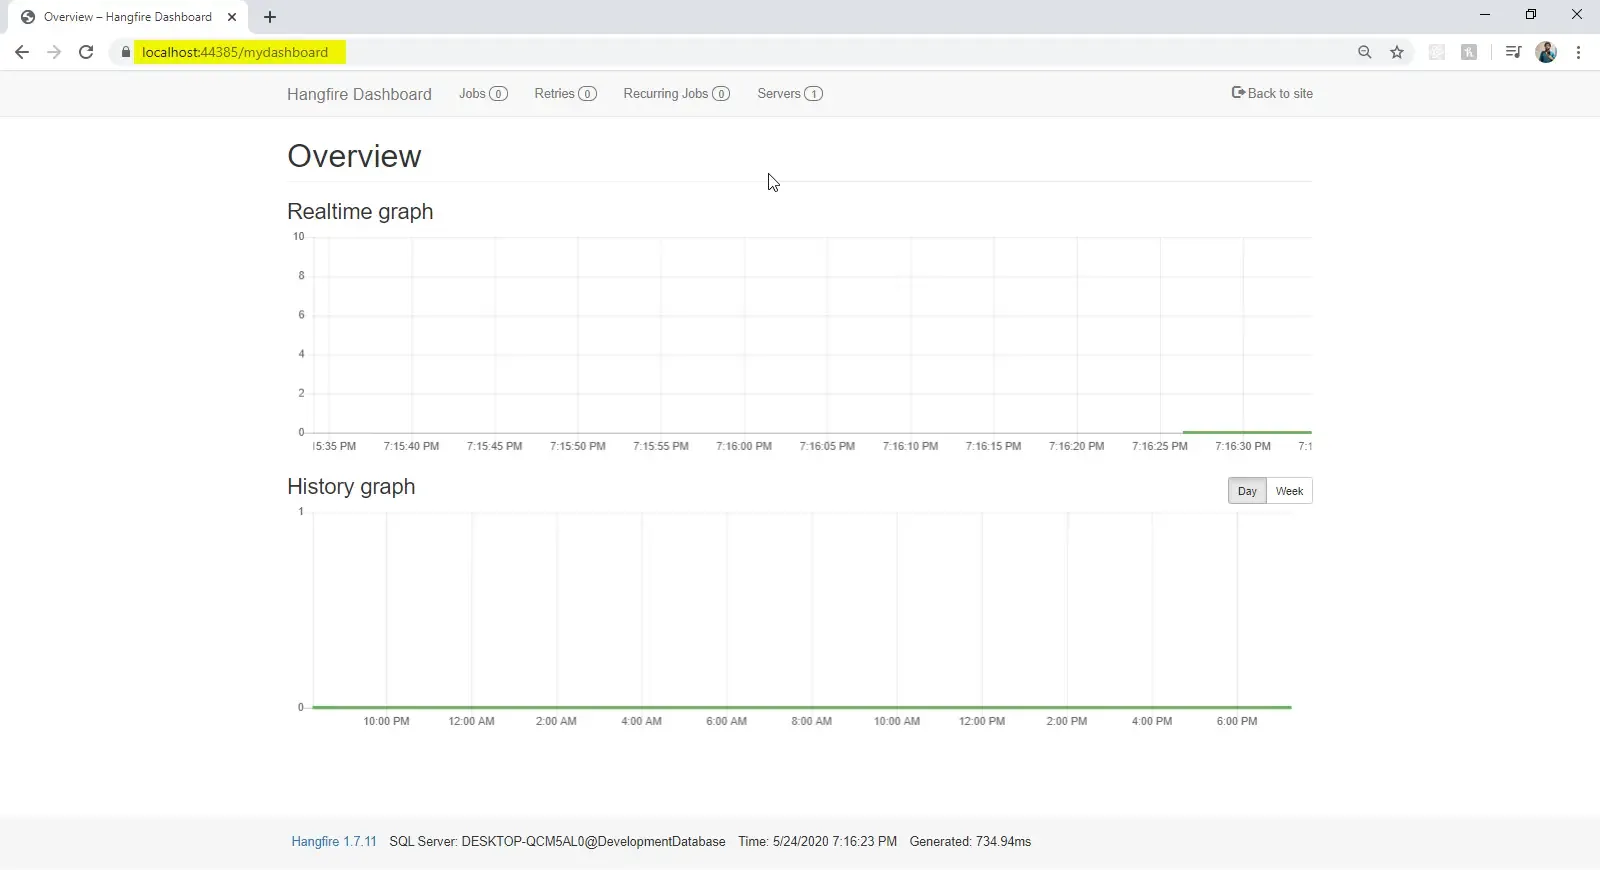Switch history graph to Day view
This screenshot has height=870, width=1600.
click(x=1246, y=491)
